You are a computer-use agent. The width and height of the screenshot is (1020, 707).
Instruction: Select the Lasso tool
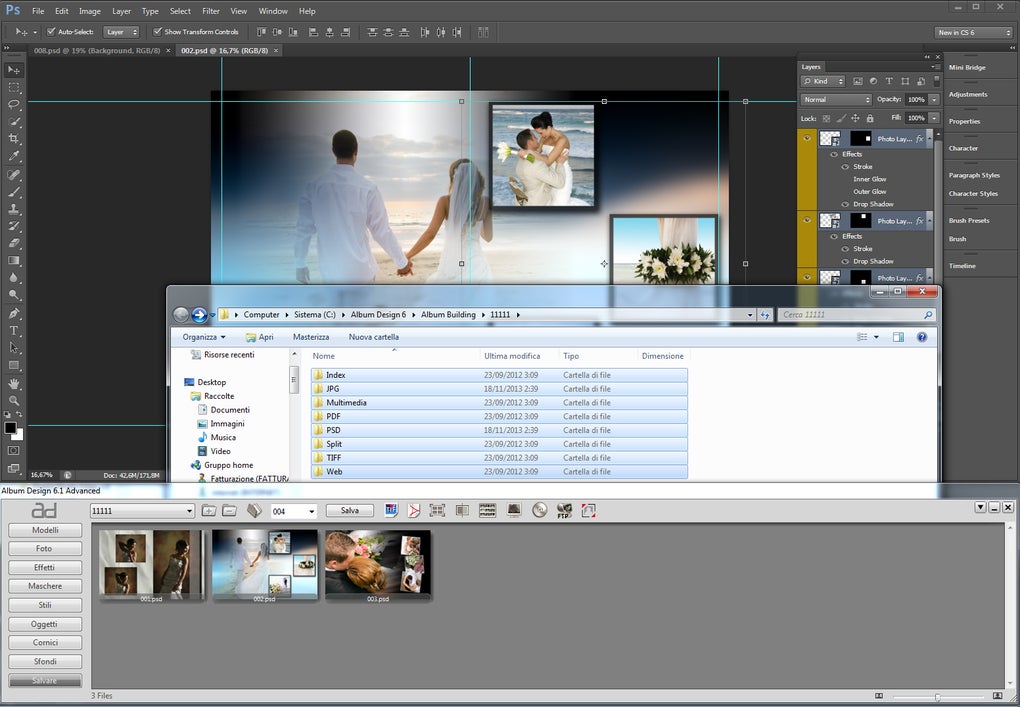[14, 104]
